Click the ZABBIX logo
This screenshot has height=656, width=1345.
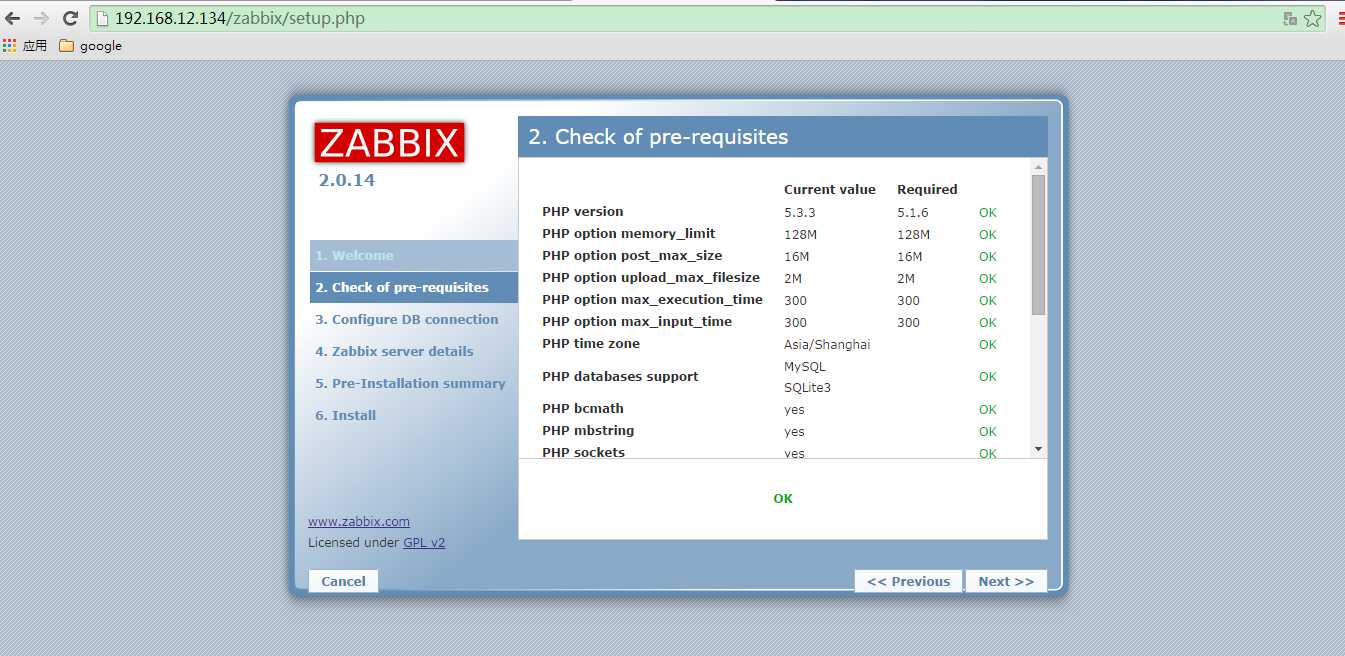(390, 143)
